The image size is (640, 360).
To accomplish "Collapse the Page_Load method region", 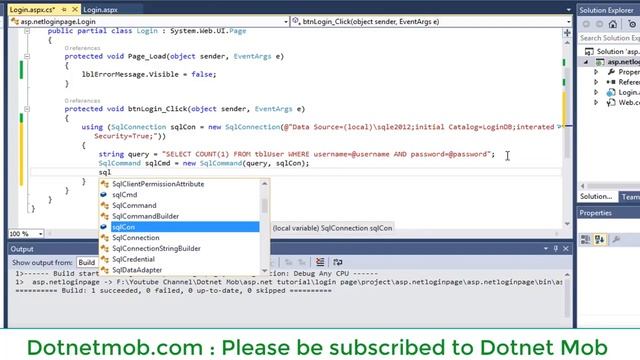I will [27, 56].
